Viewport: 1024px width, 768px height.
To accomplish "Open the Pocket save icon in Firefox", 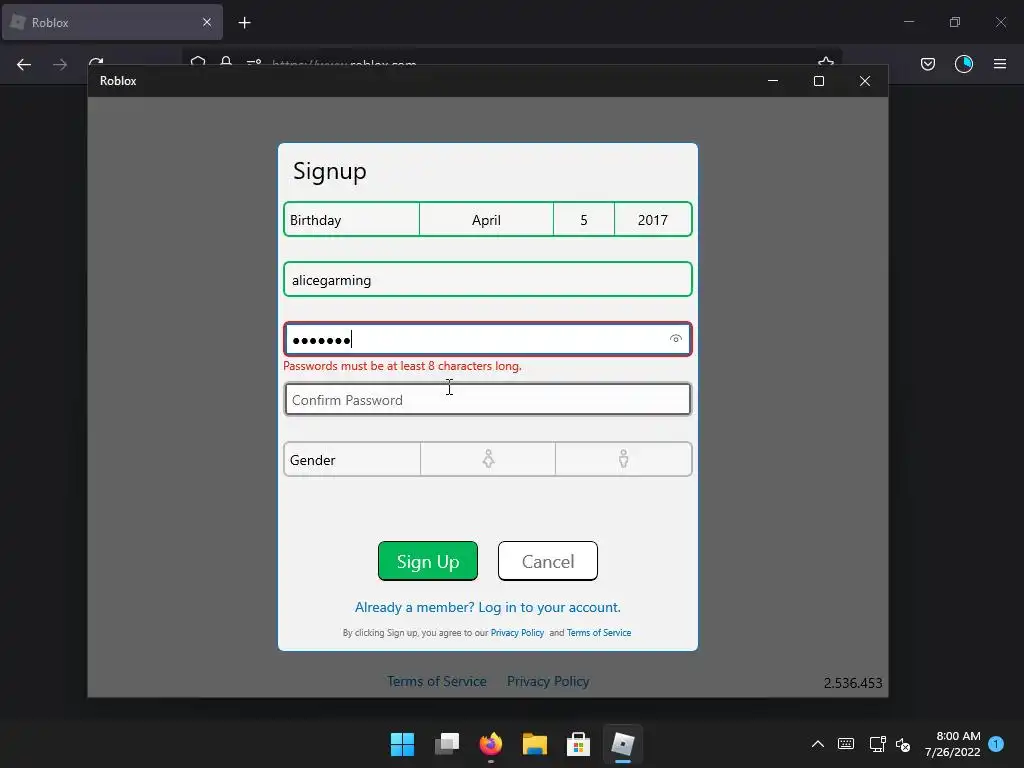I will pos(927,64).
